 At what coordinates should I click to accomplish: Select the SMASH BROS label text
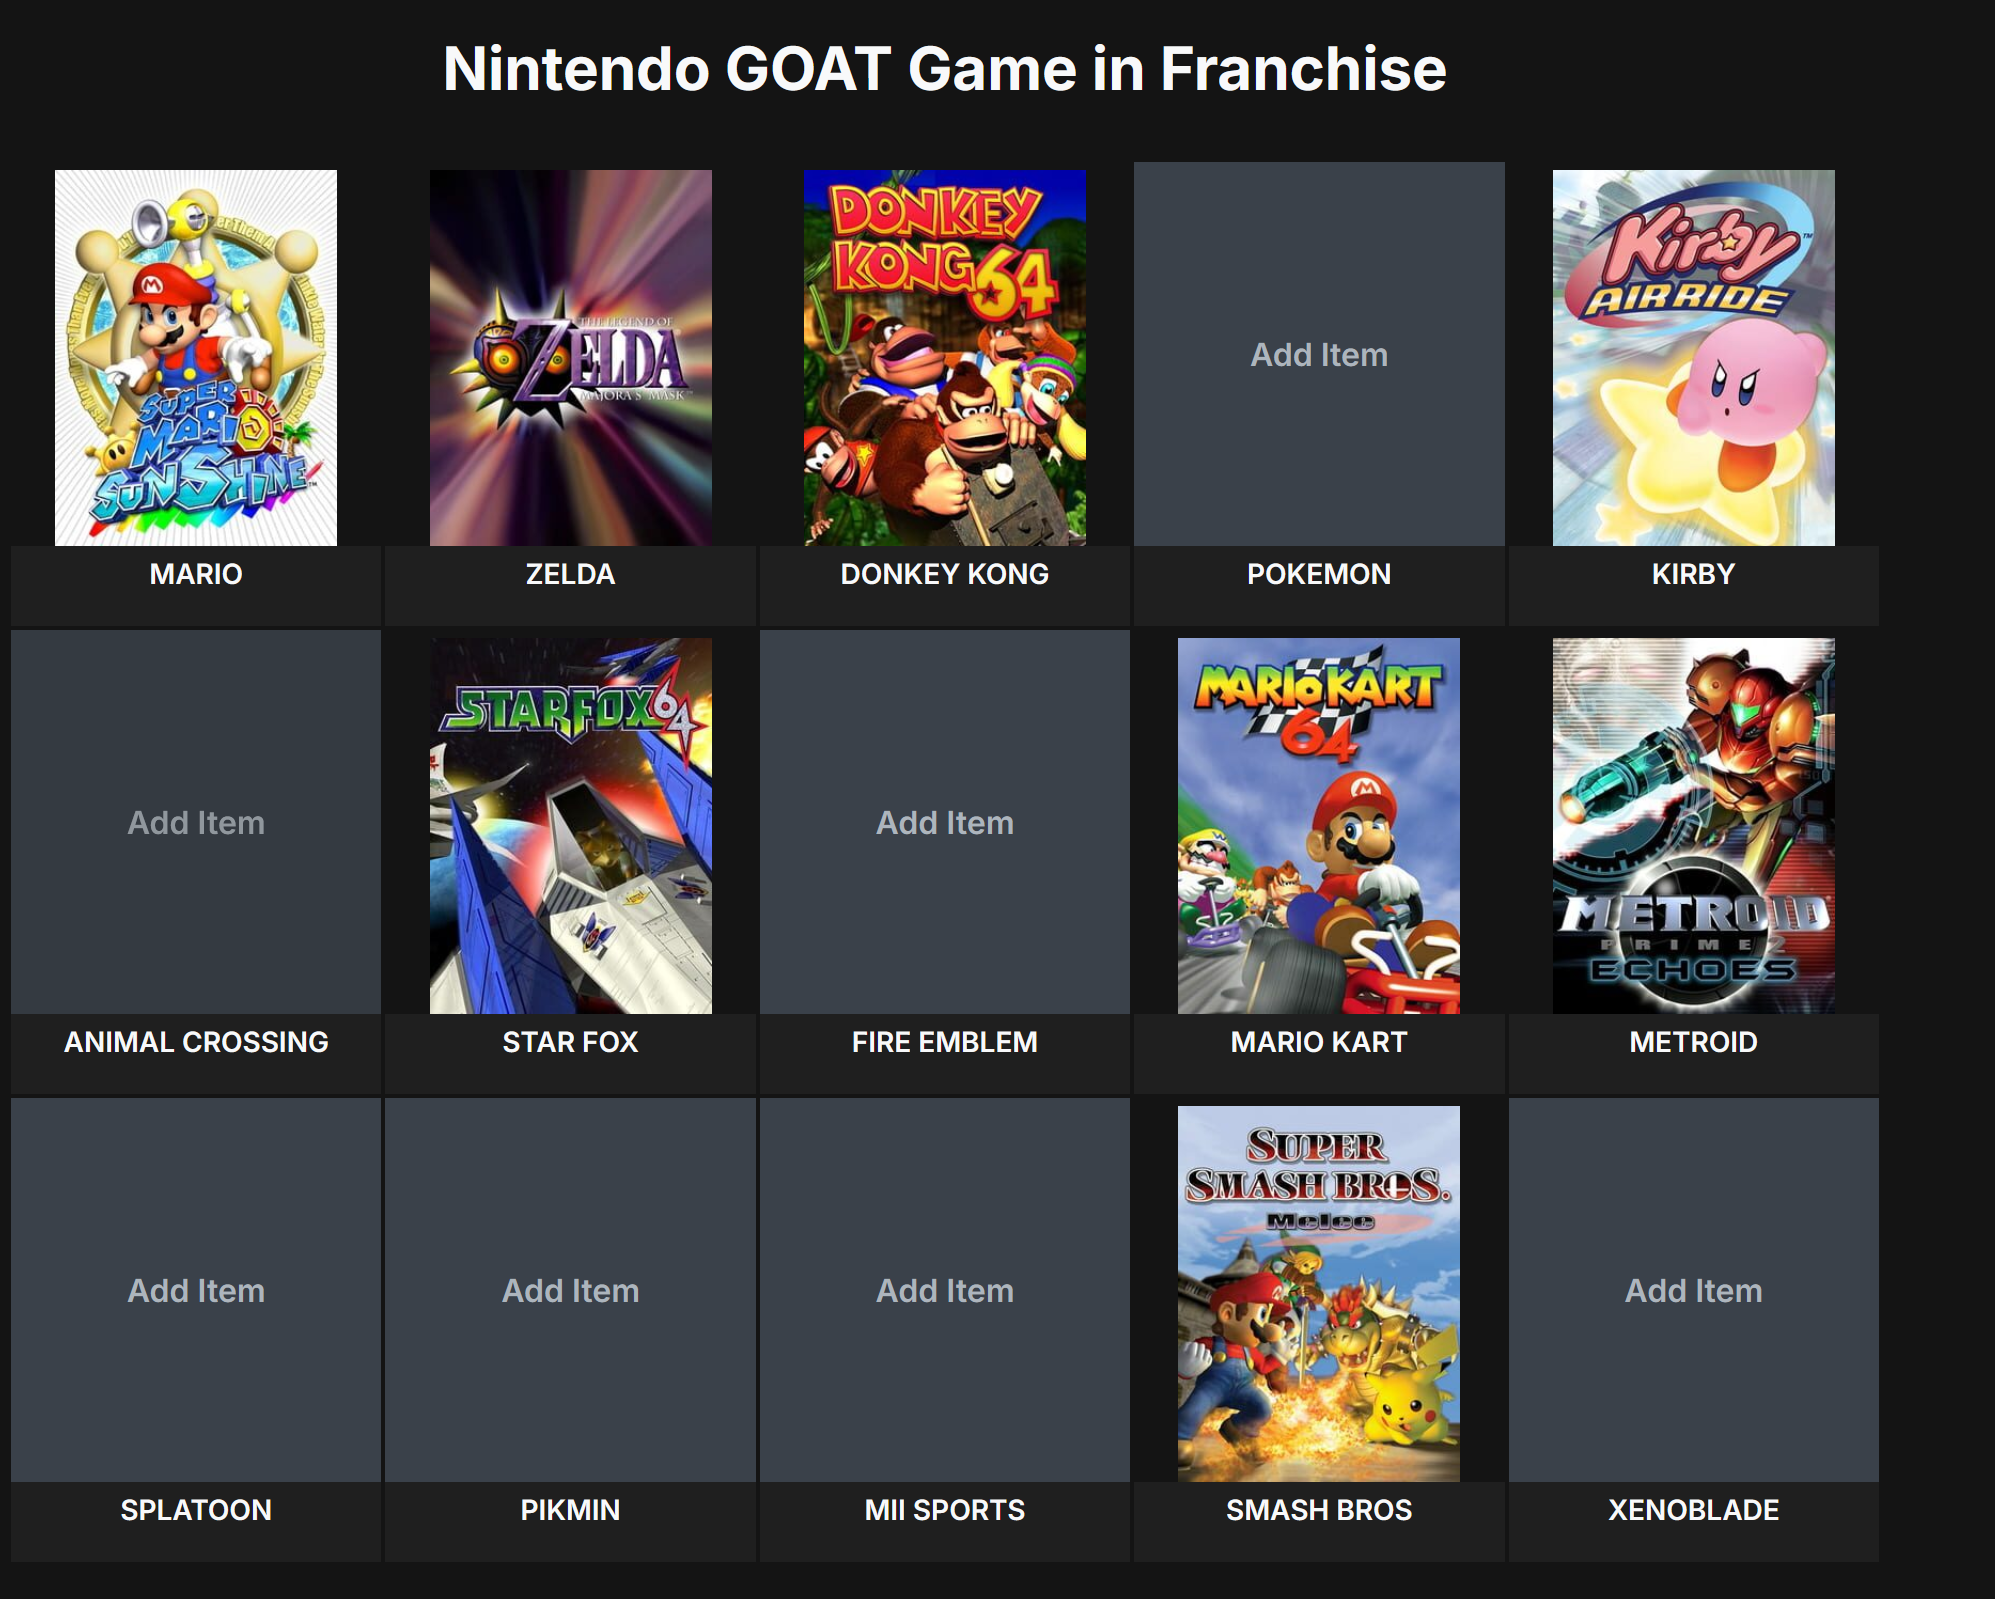[1319, 1510]
